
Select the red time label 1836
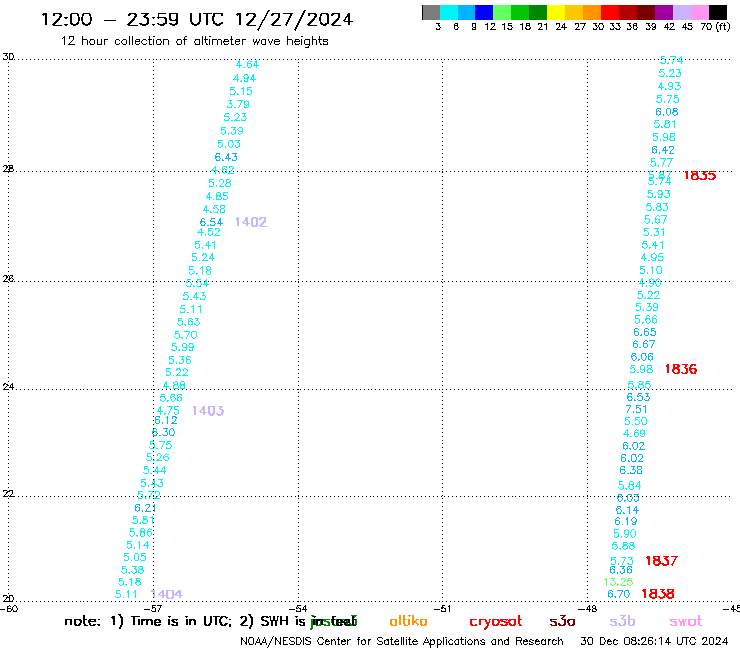pos(681,369)
